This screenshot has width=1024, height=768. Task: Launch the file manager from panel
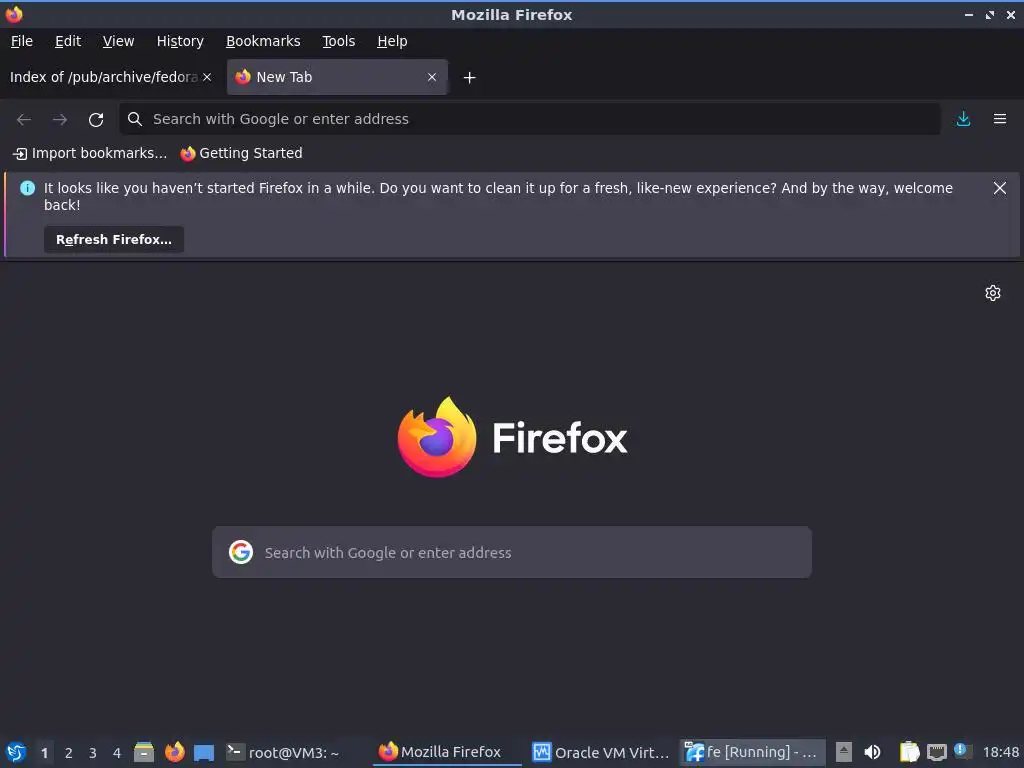pos(144,752)
